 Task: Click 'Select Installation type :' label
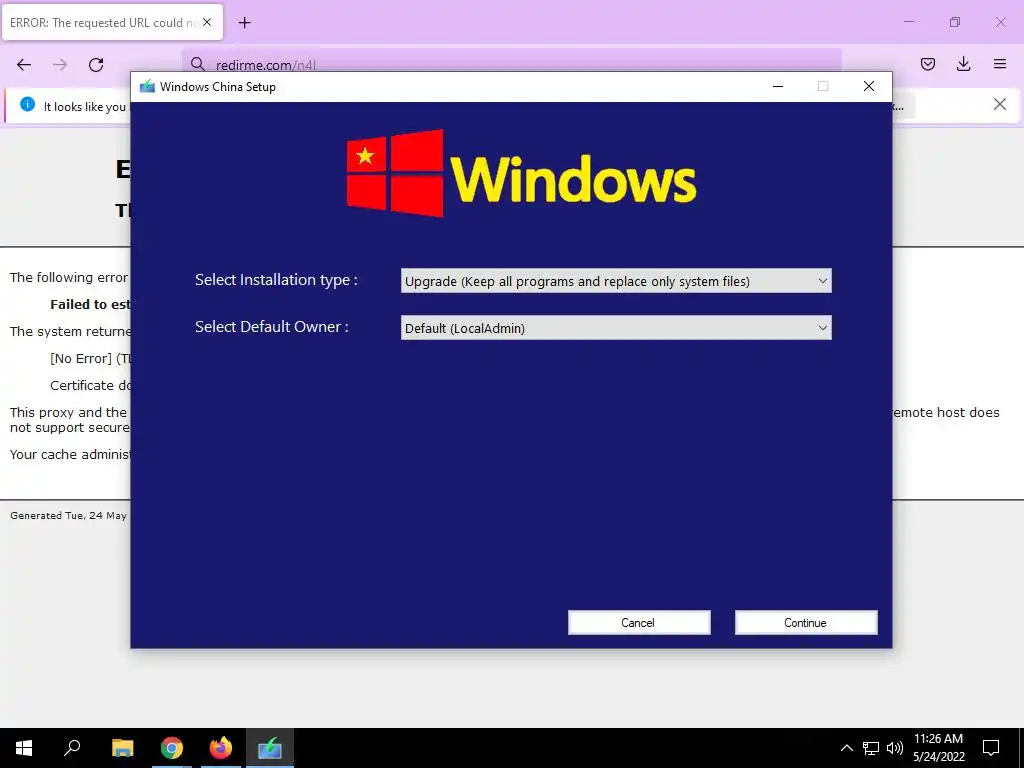[276, 280]
